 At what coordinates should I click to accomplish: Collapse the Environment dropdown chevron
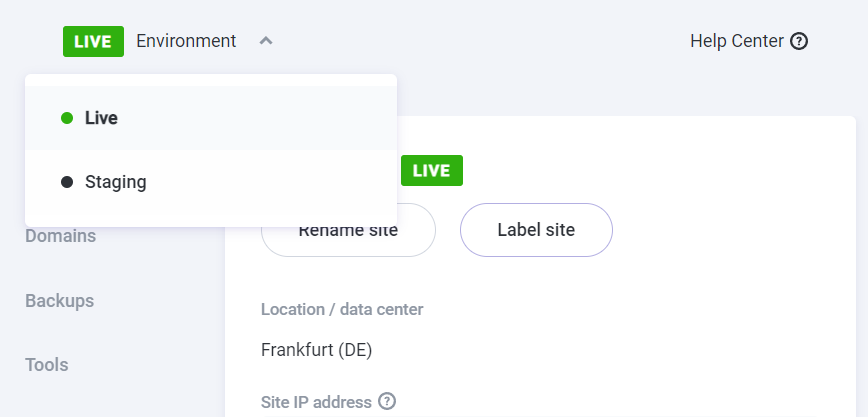[265, 41]
